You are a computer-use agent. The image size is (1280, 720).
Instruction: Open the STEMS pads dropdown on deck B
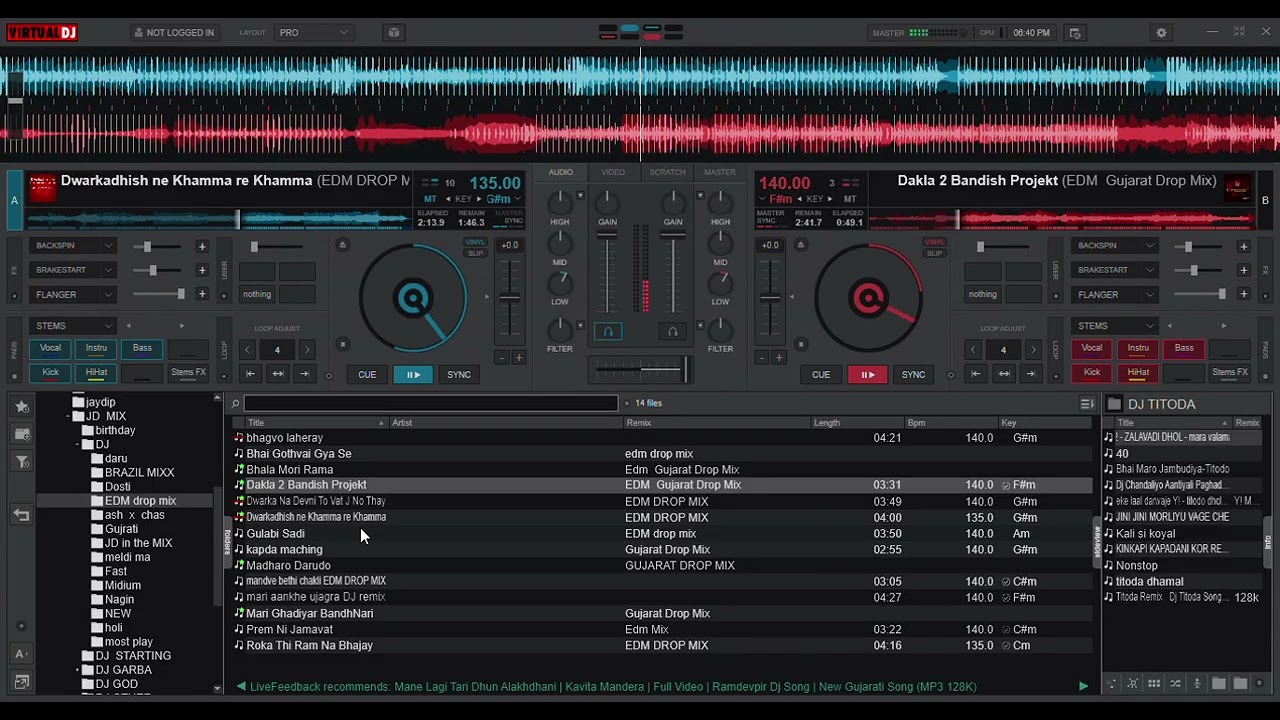(x=1116, y=326)
